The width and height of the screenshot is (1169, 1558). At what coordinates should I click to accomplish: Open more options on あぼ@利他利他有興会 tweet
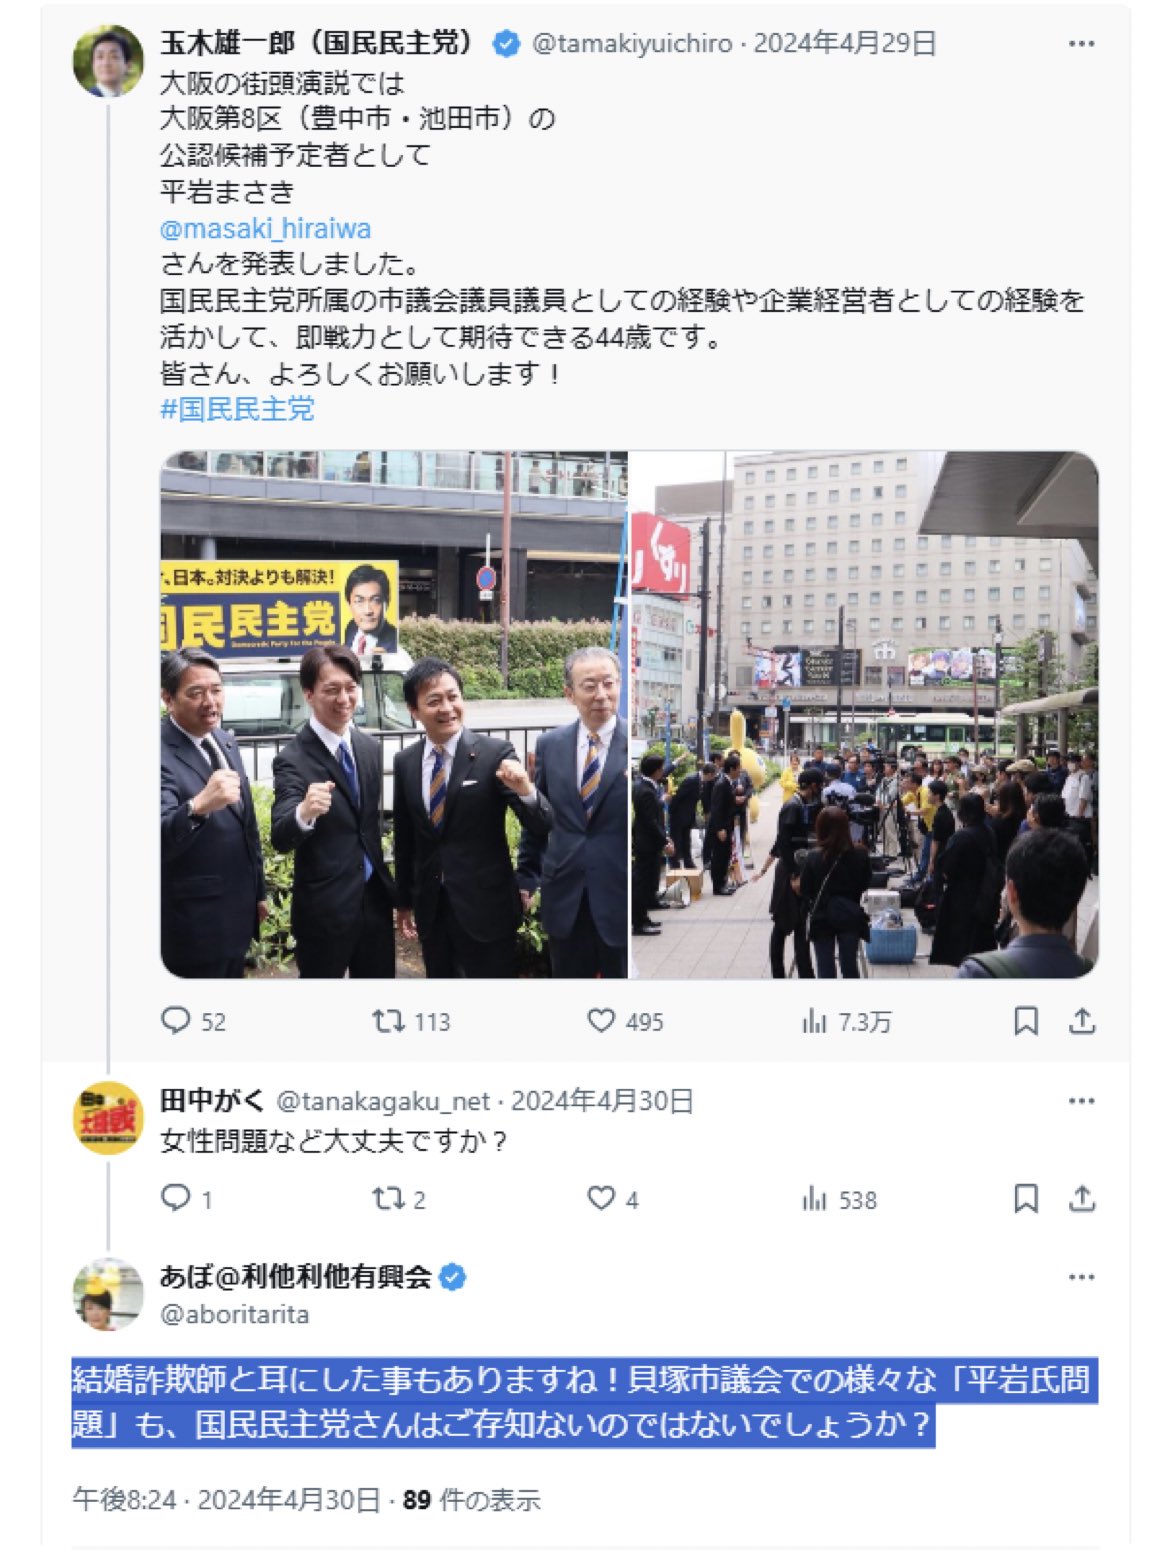1081,1277
